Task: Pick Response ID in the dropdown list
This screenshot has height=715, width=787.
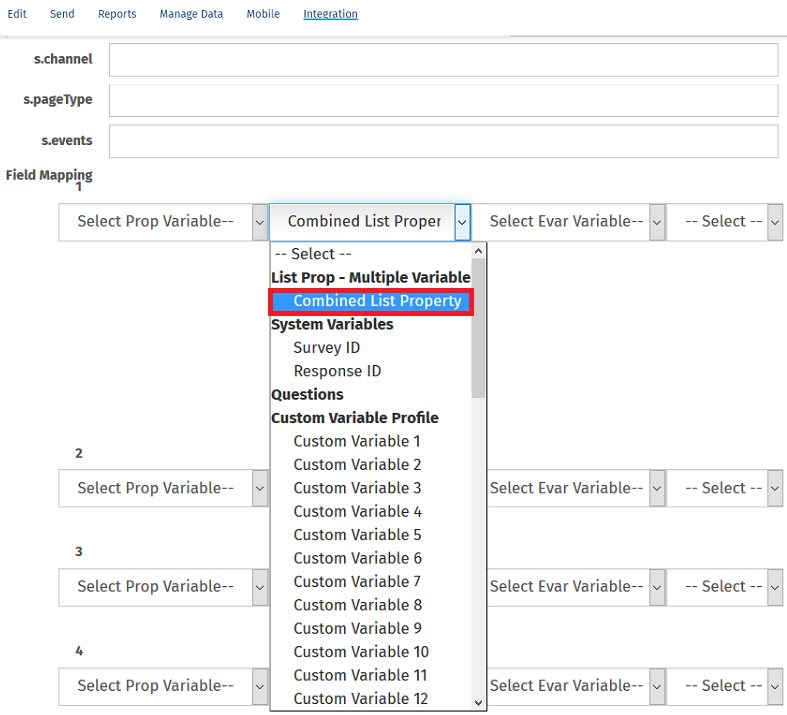Action: 337,371
